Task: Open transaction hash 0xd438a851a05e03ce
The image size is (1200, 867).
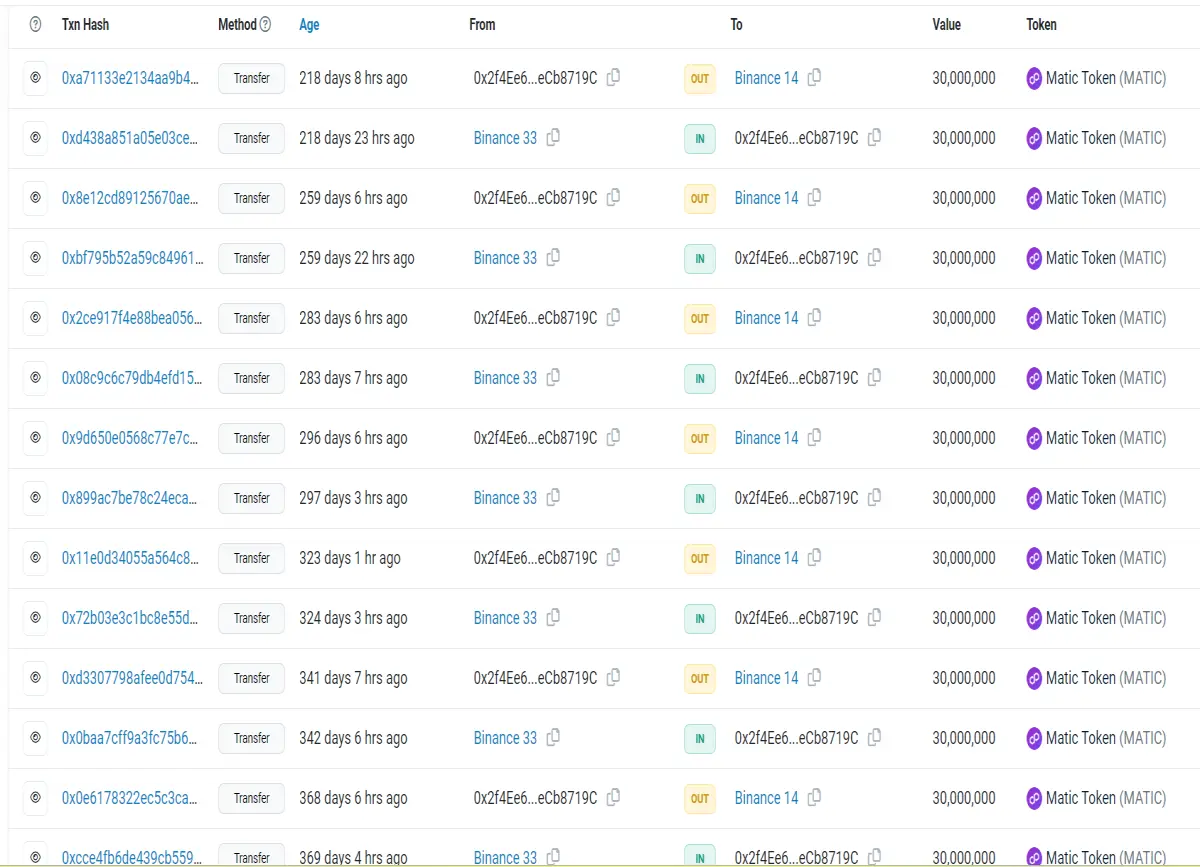Action: tap(131, 138)
